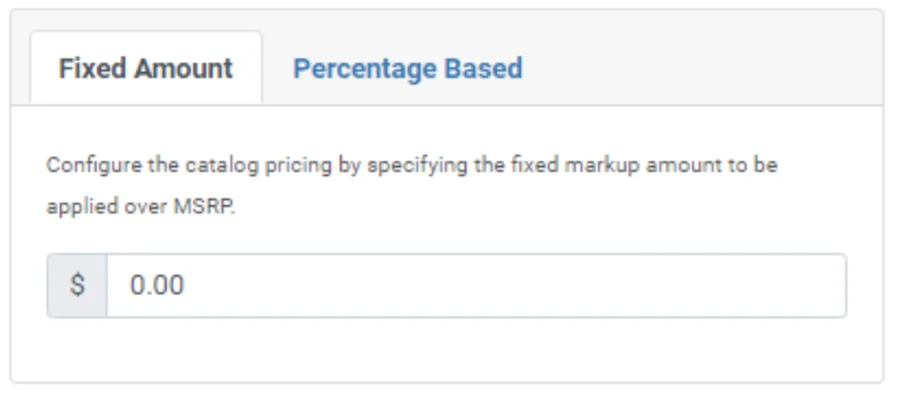
Task: Select the Fixed Amount tab
Action: pos(146,68)
